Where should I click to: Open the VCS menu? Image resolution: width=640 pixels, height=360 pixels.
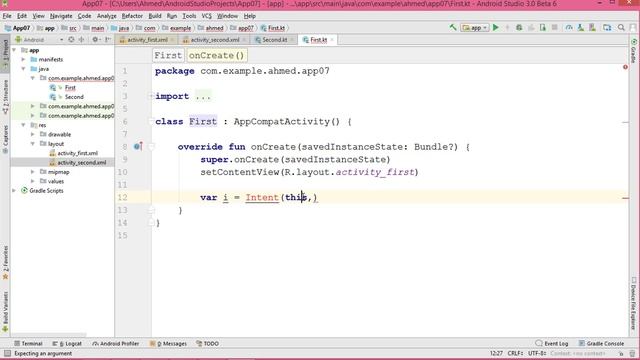pos(207,16)
